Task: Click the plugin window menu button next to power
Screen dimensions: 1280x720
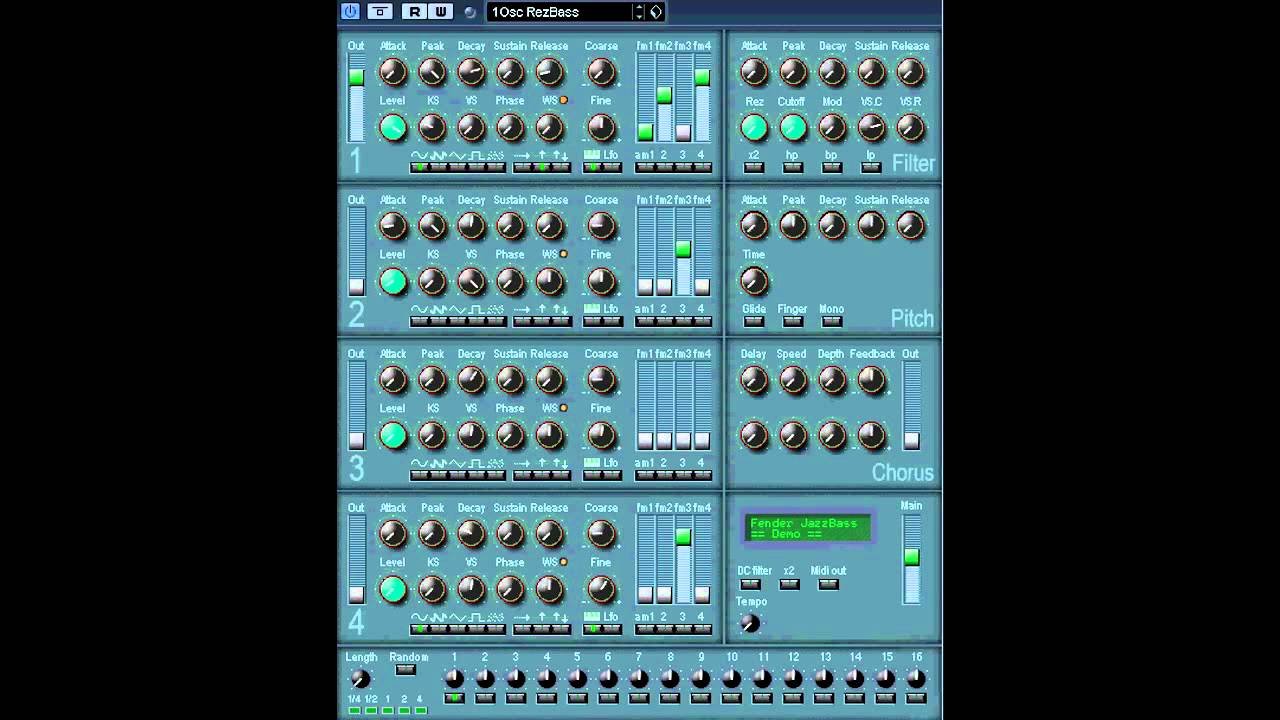Action: (x=379, y=12)
